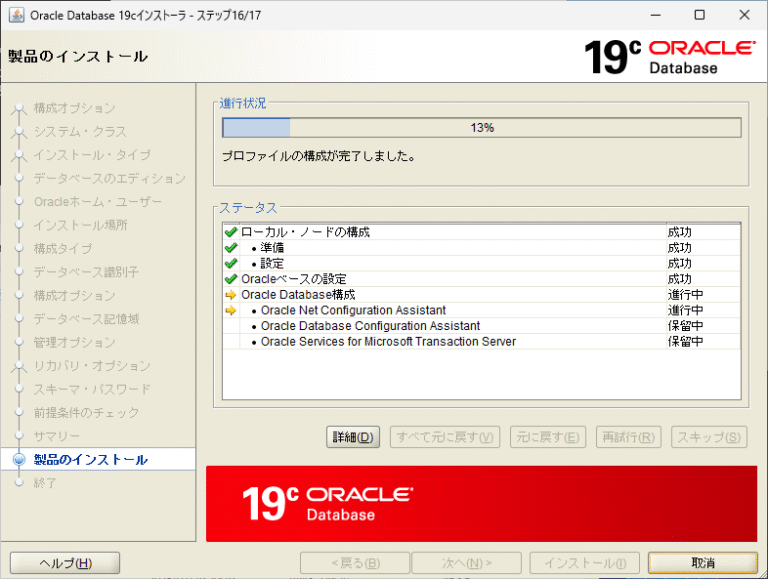This screenshot has width=768, height=579.
Task: Minimize the installer window
Action: coord(656,15)
